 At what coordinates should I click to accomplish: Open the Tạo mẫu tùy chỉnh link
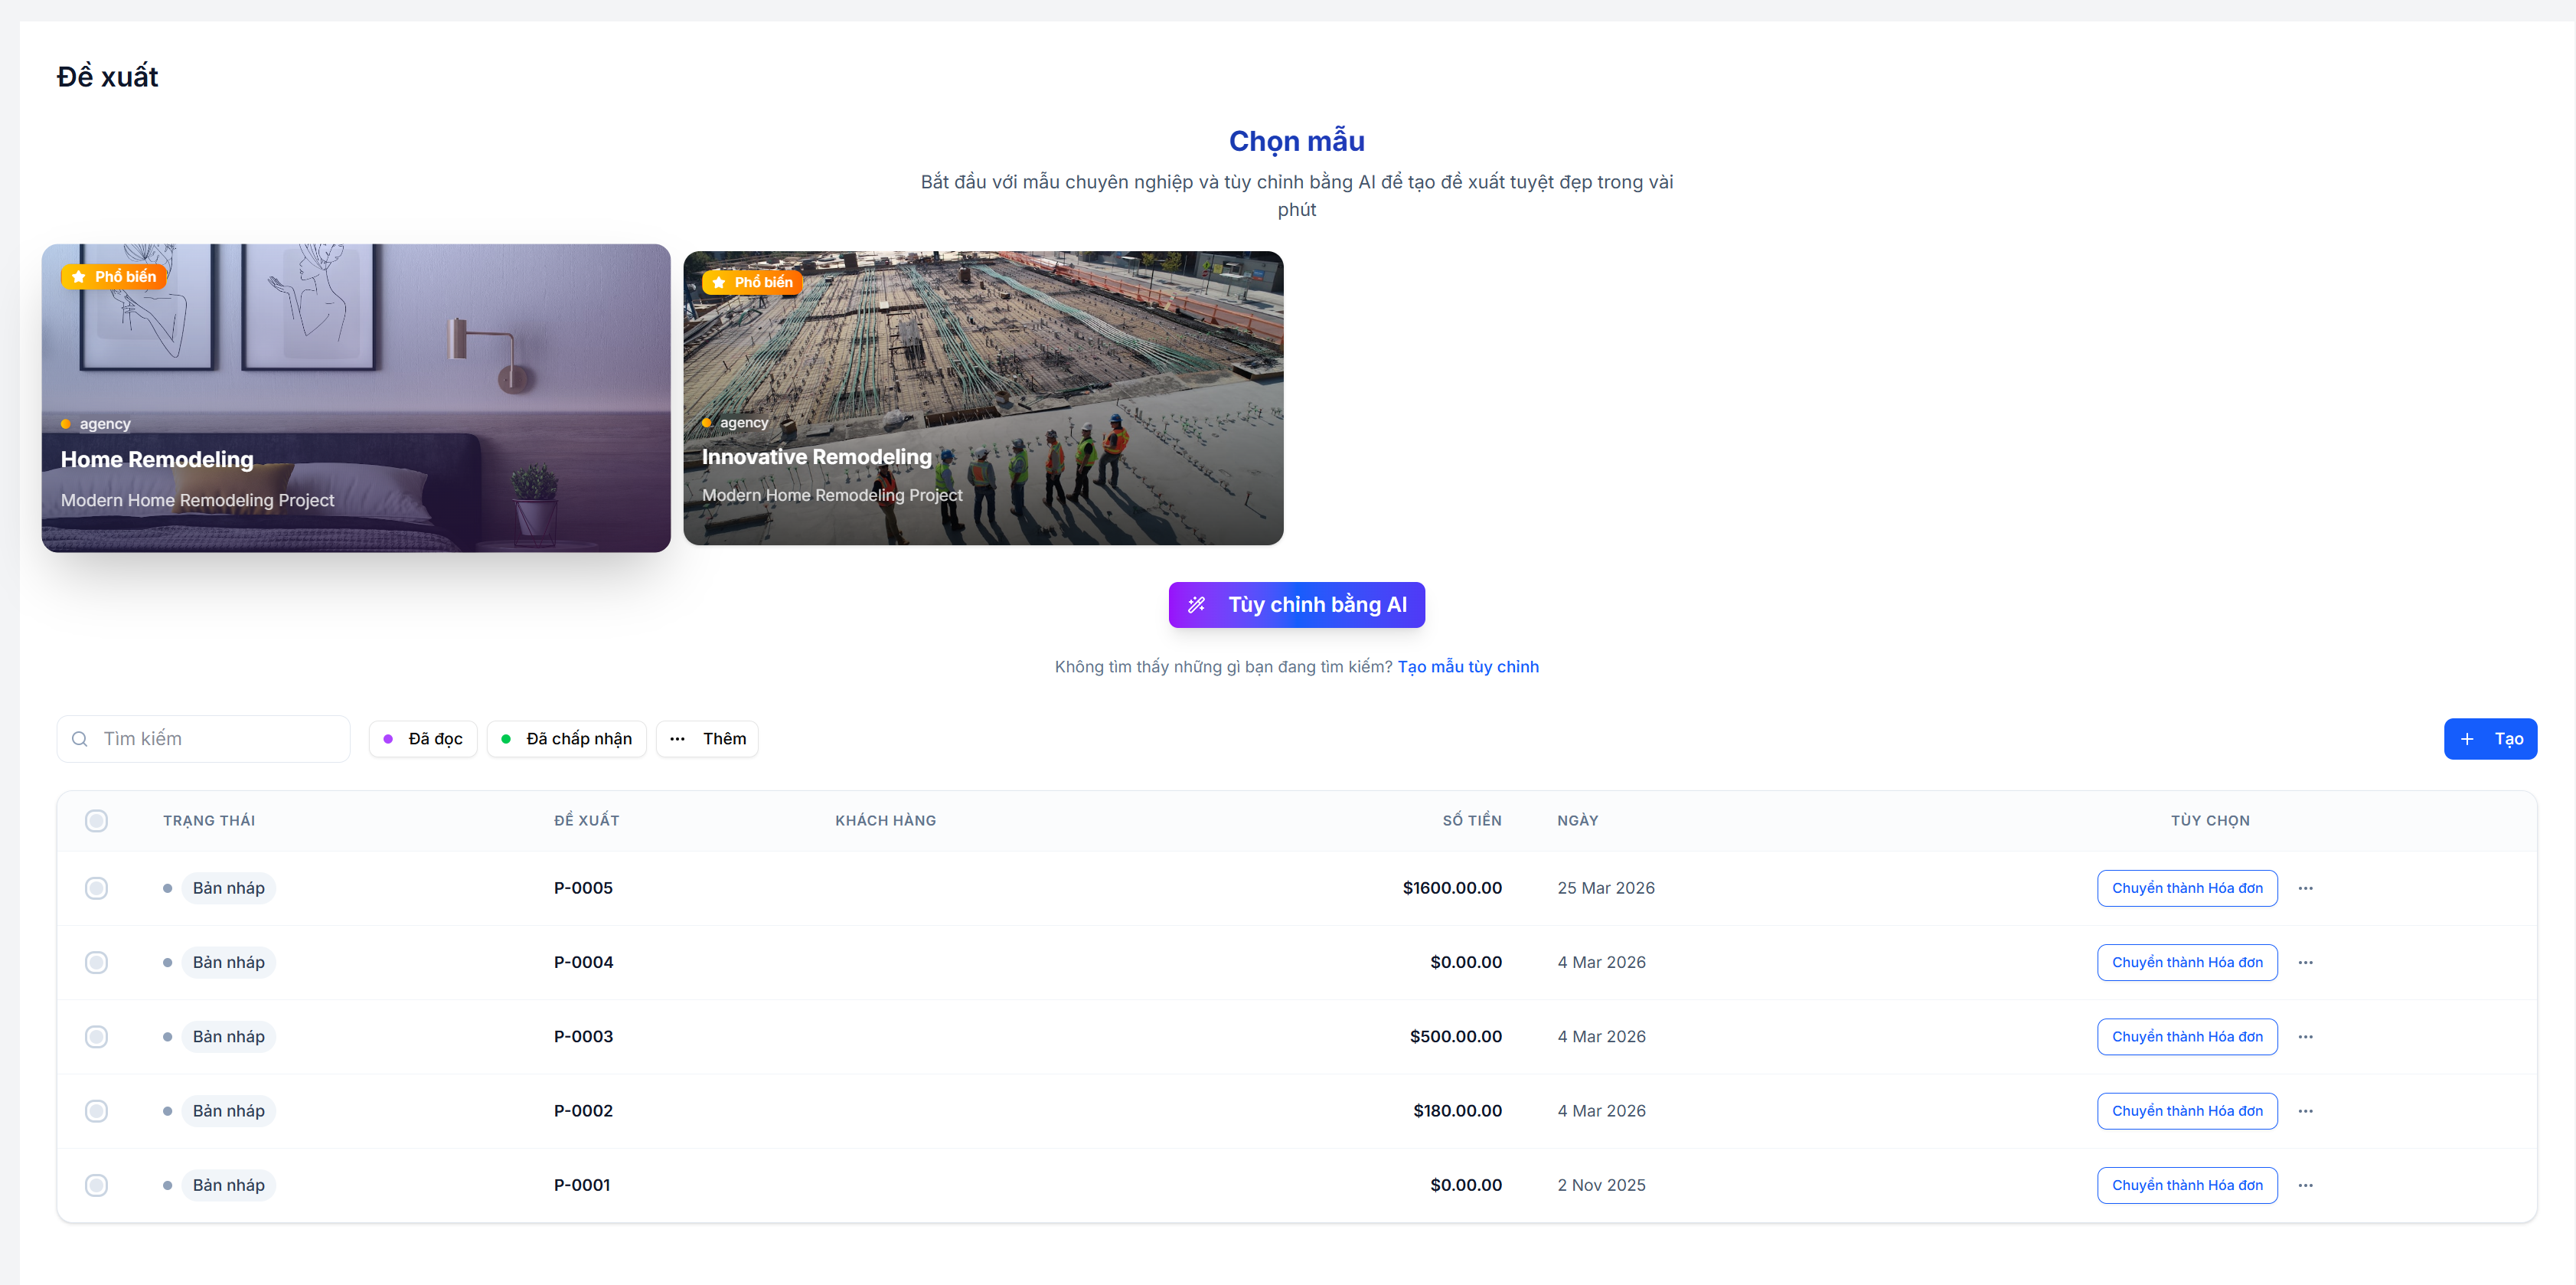point(1467,667)
